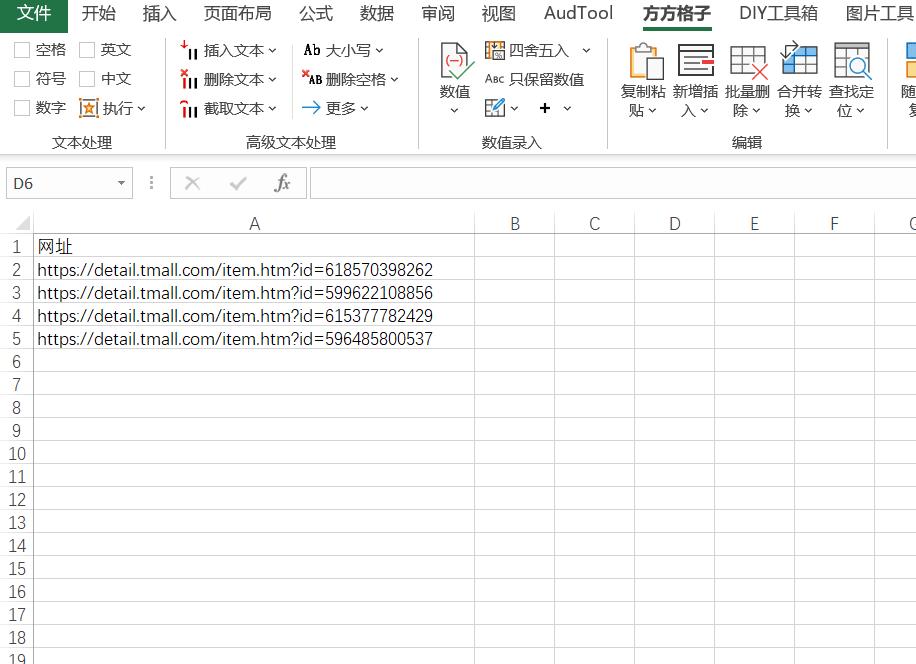Click the 删除空格 remove spaces icon
This screenshot has height=664, width=916.
coord(312,78)
